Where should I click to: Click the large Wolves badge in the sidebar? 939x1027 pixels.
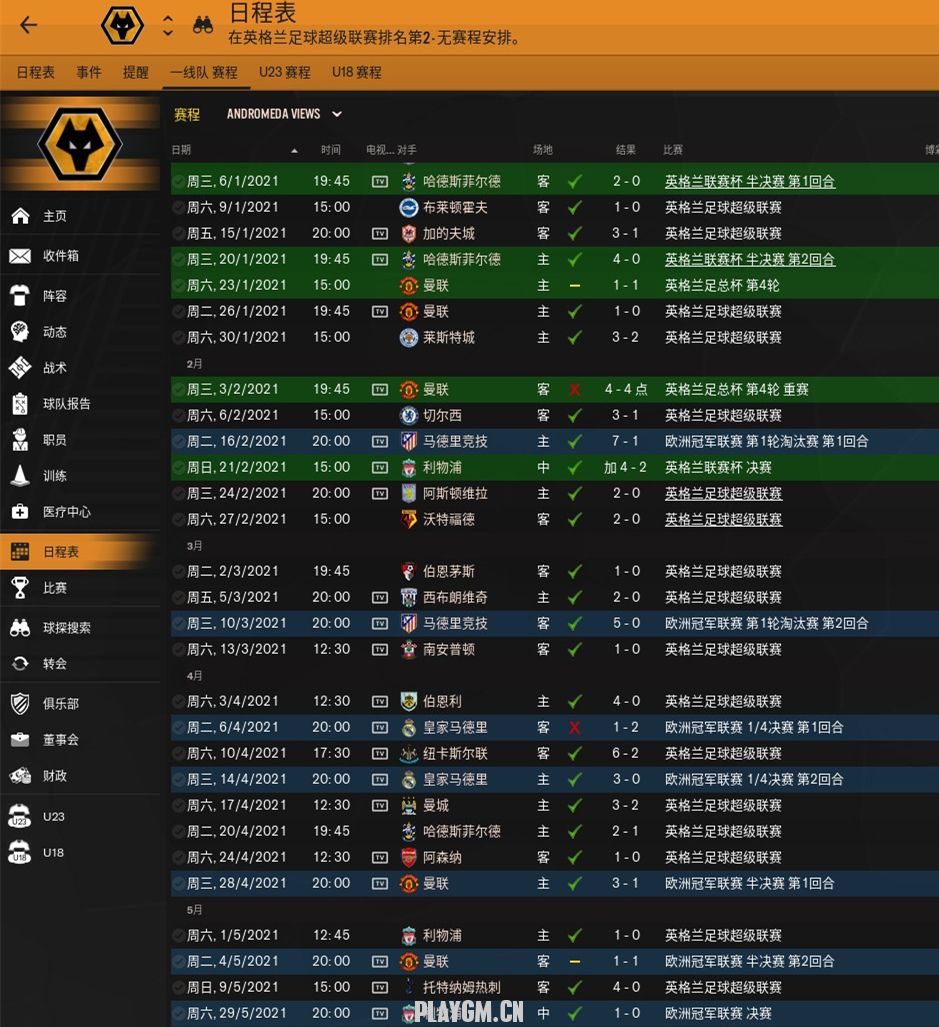(x=79, y=146)
